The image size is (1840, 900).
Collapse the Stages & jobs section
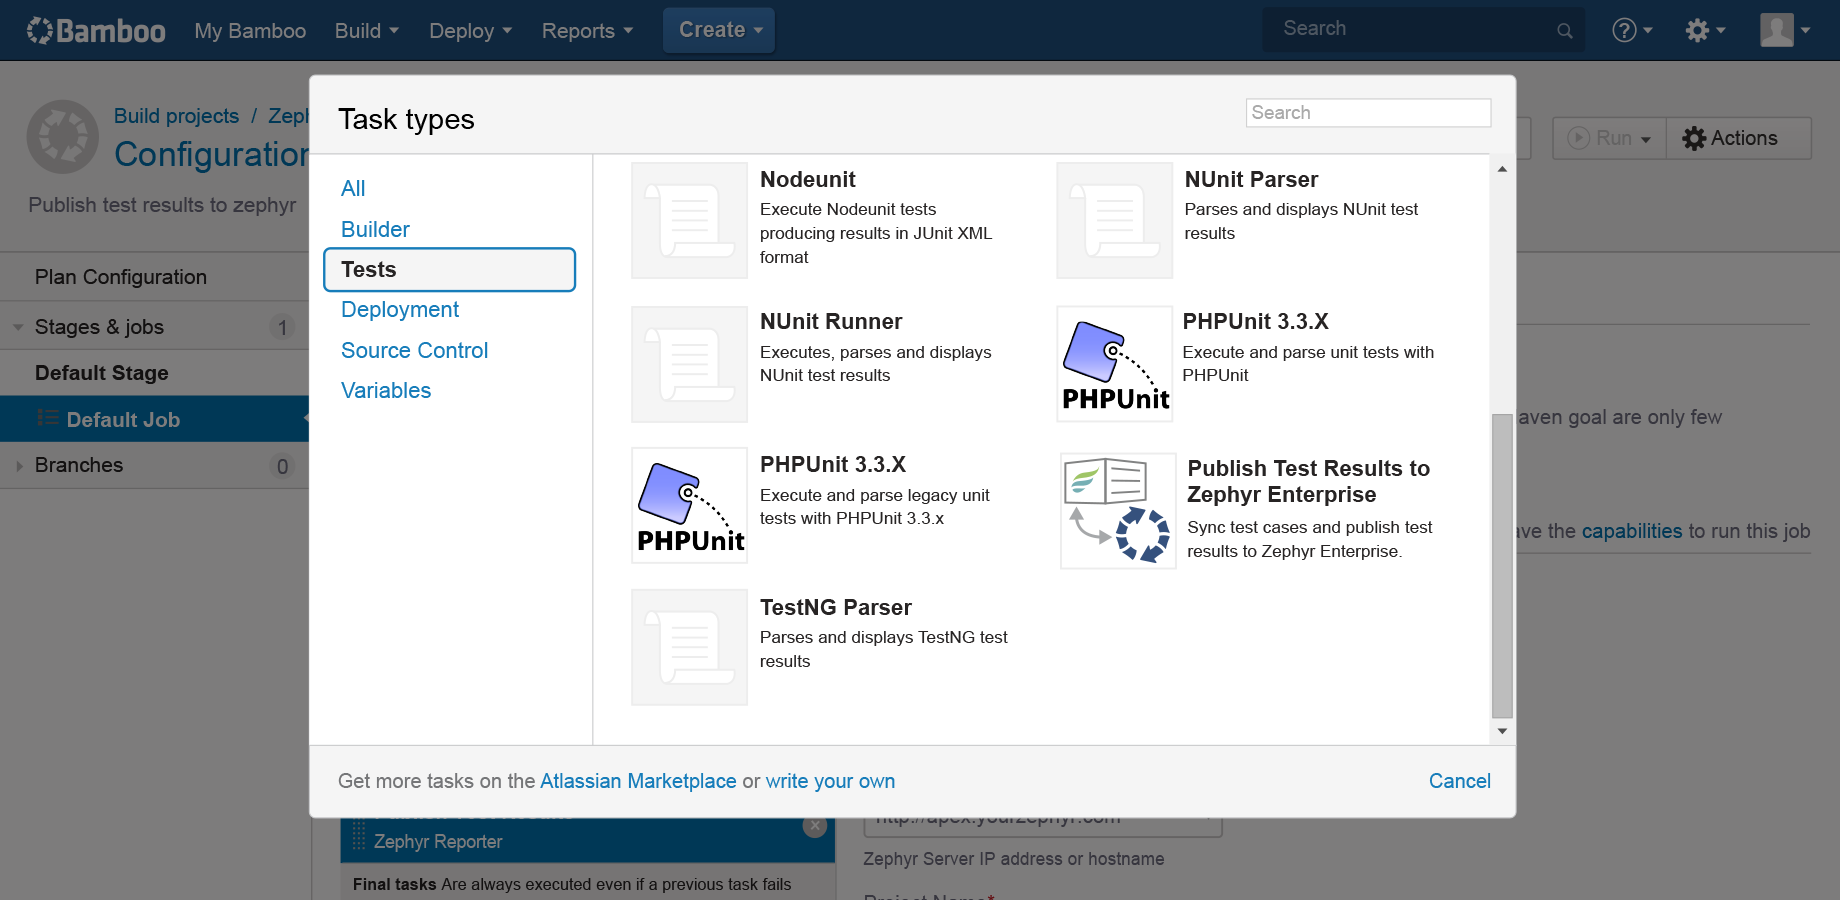click(18, 327)
